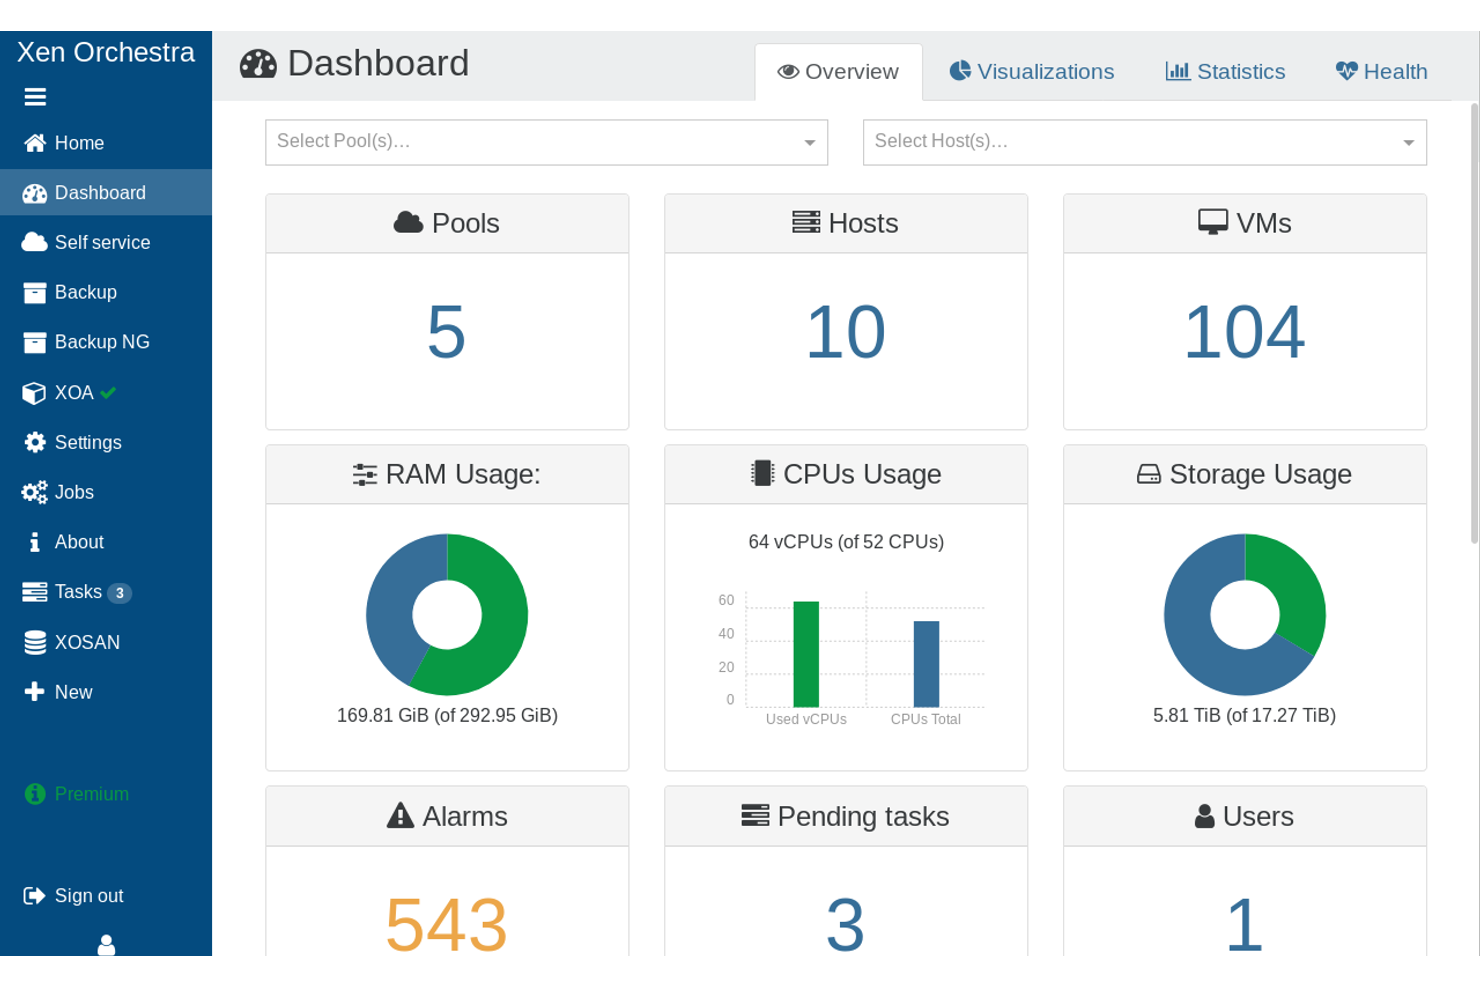Click the XOA cube icon

click(x=35, y=393)
